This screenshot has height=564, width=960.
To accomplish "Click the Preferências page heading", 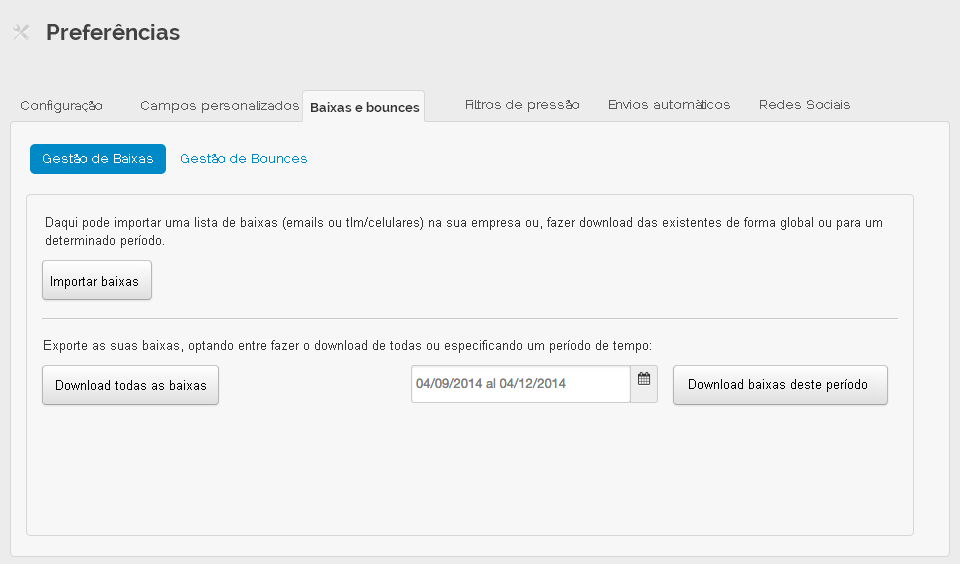I will tap(113, 32).
